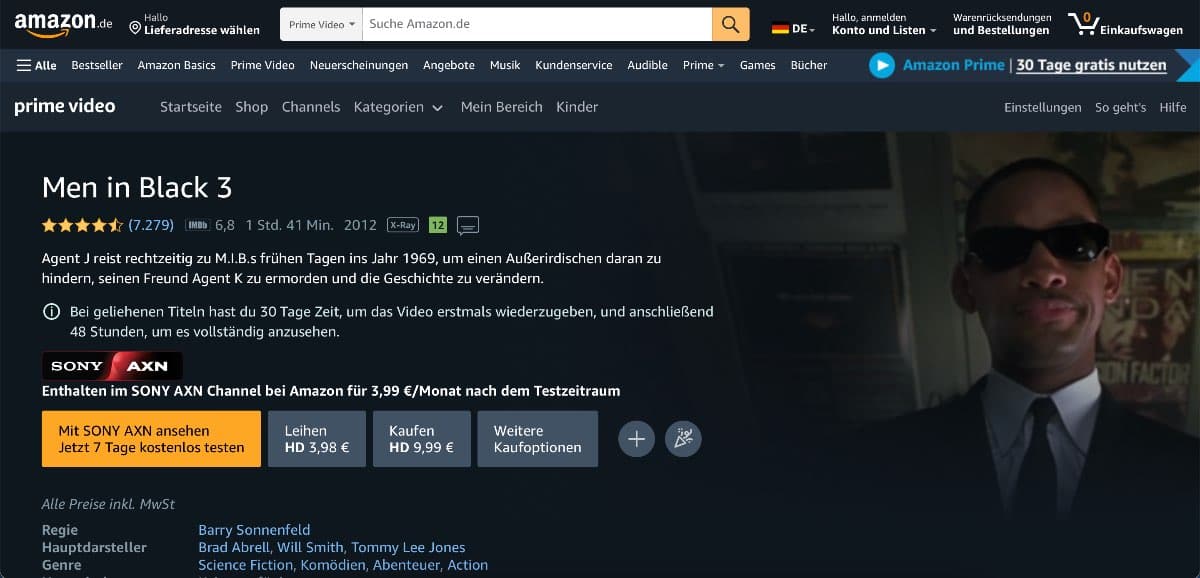Click the 2012 release year
The height and width of the screenshot is (578, 1200).
pos(360,225)
